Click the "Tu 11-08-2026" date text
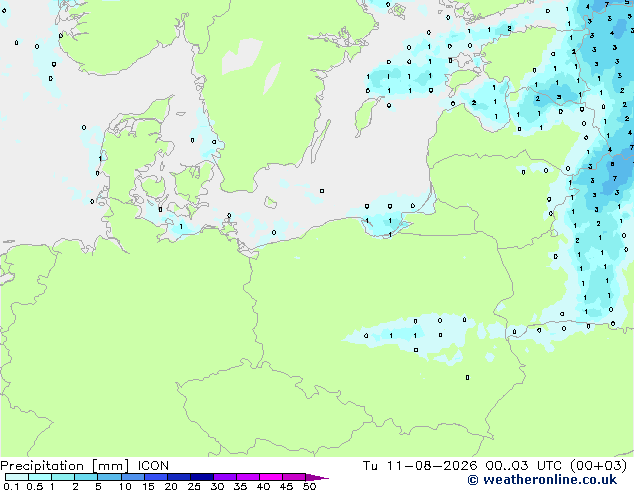 420,466
